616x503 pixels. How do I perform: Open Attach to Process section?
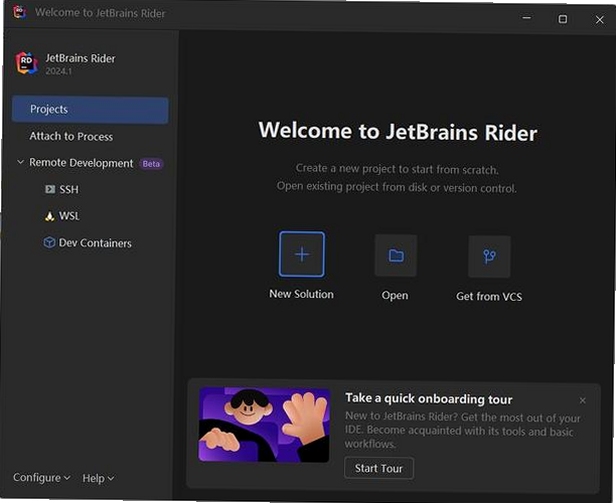click(71, 136)
